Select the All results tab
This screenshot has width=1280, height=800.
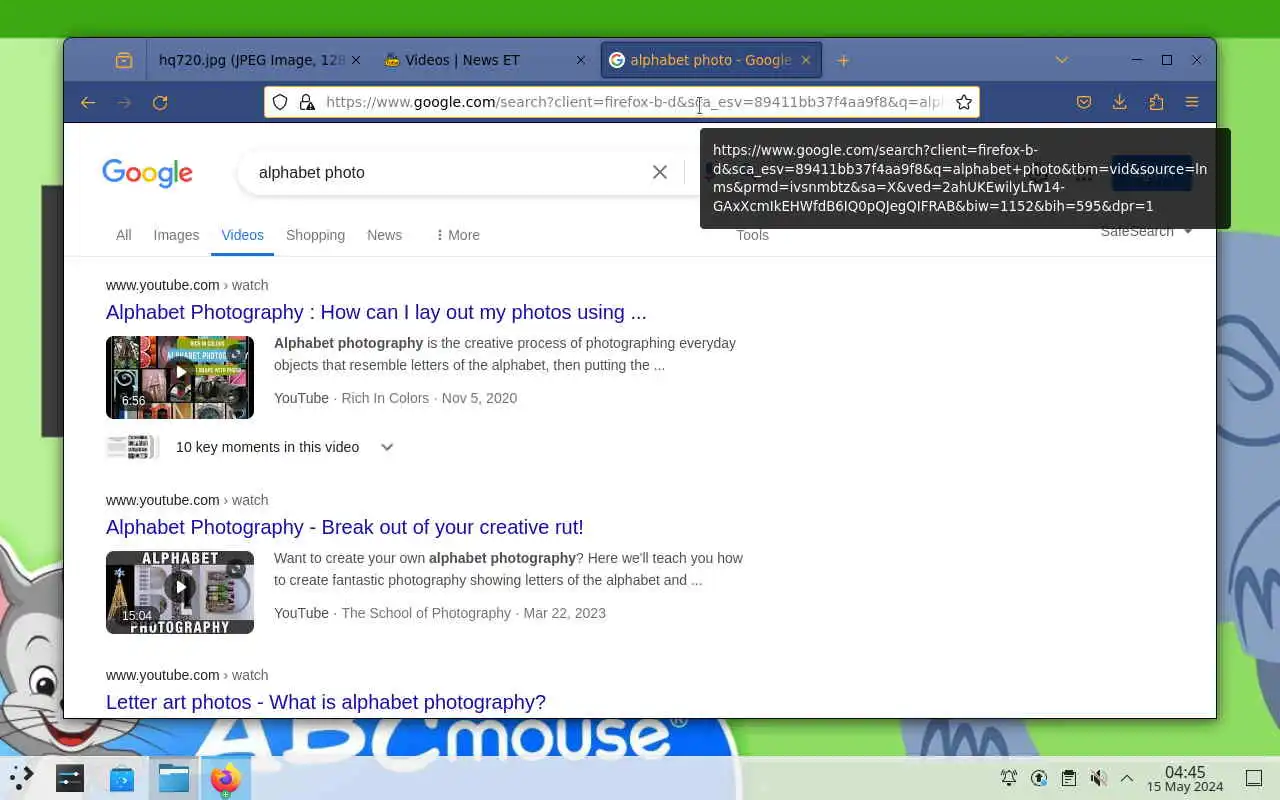(123, 235)
